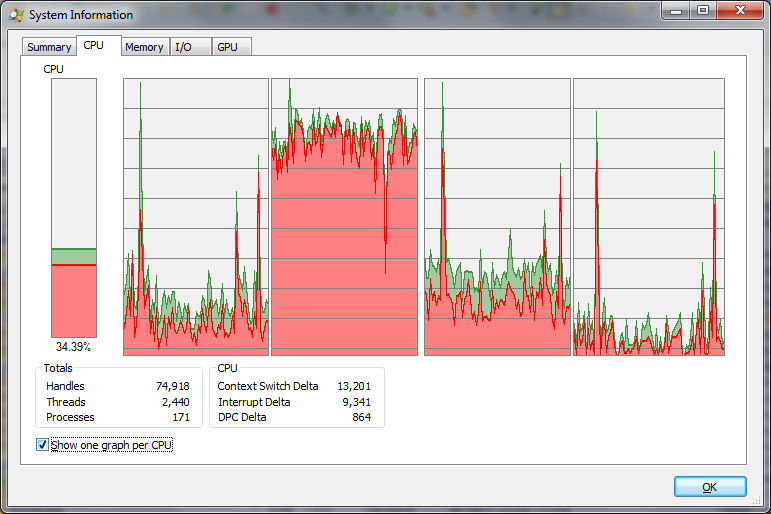Screen dimensions: 771x514
Task: Click the Processes count value
Action: pyautogui.click(x=180, y=417)
